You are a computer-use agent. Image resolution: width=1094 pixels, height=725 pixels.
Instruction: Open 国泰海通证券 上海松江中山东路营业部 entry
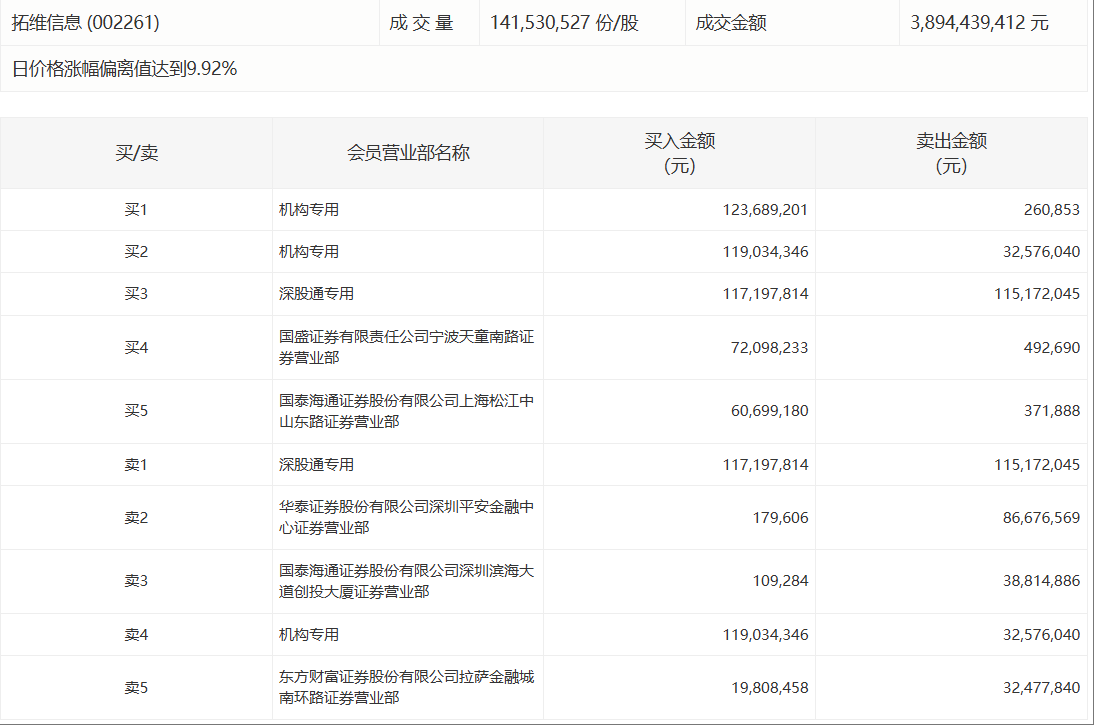(x=406, y=411)
